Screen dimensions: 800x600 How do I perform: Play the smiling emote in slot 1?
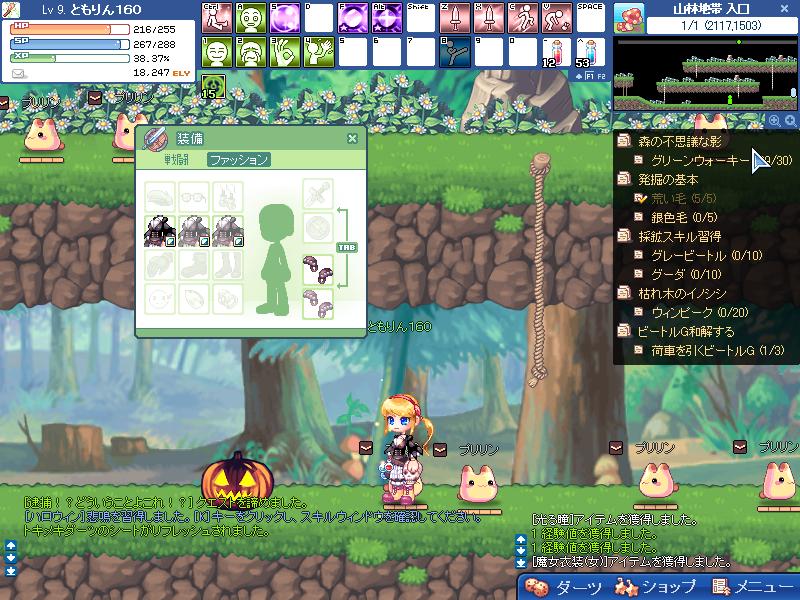point(217,52)
